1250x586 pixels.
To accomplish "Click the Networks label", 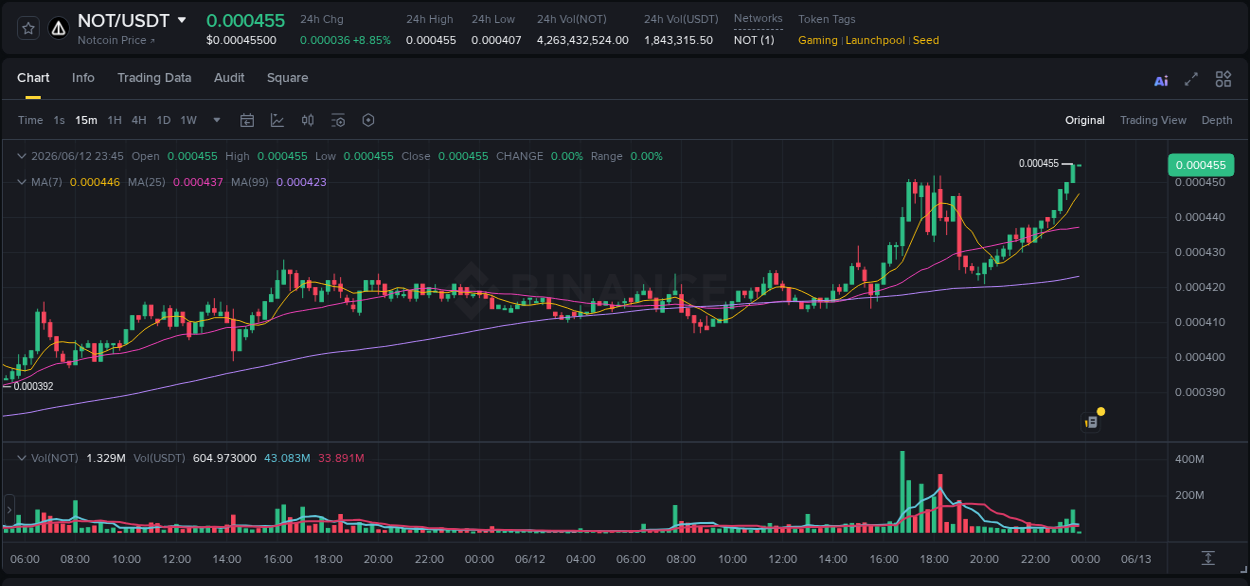I will tap(758, 19).
